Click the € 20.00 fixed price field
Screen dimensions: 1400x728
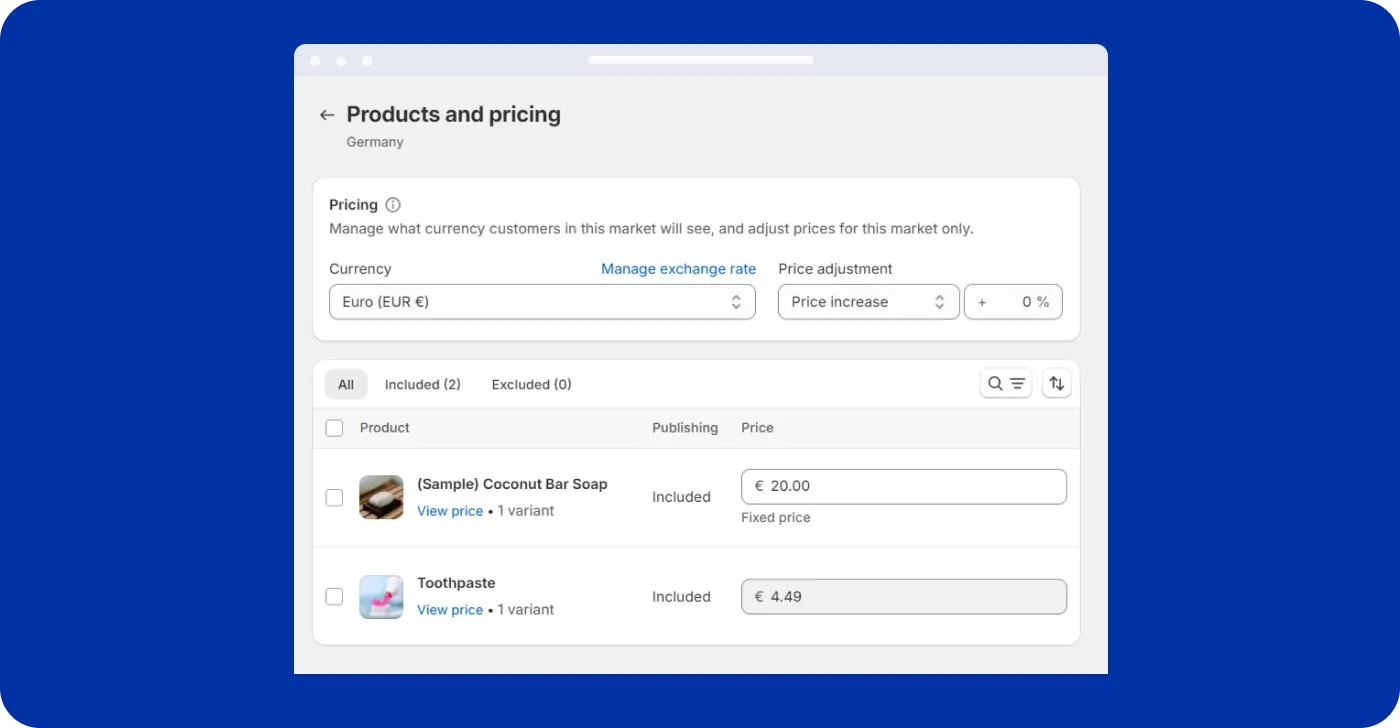coord(903,486)
